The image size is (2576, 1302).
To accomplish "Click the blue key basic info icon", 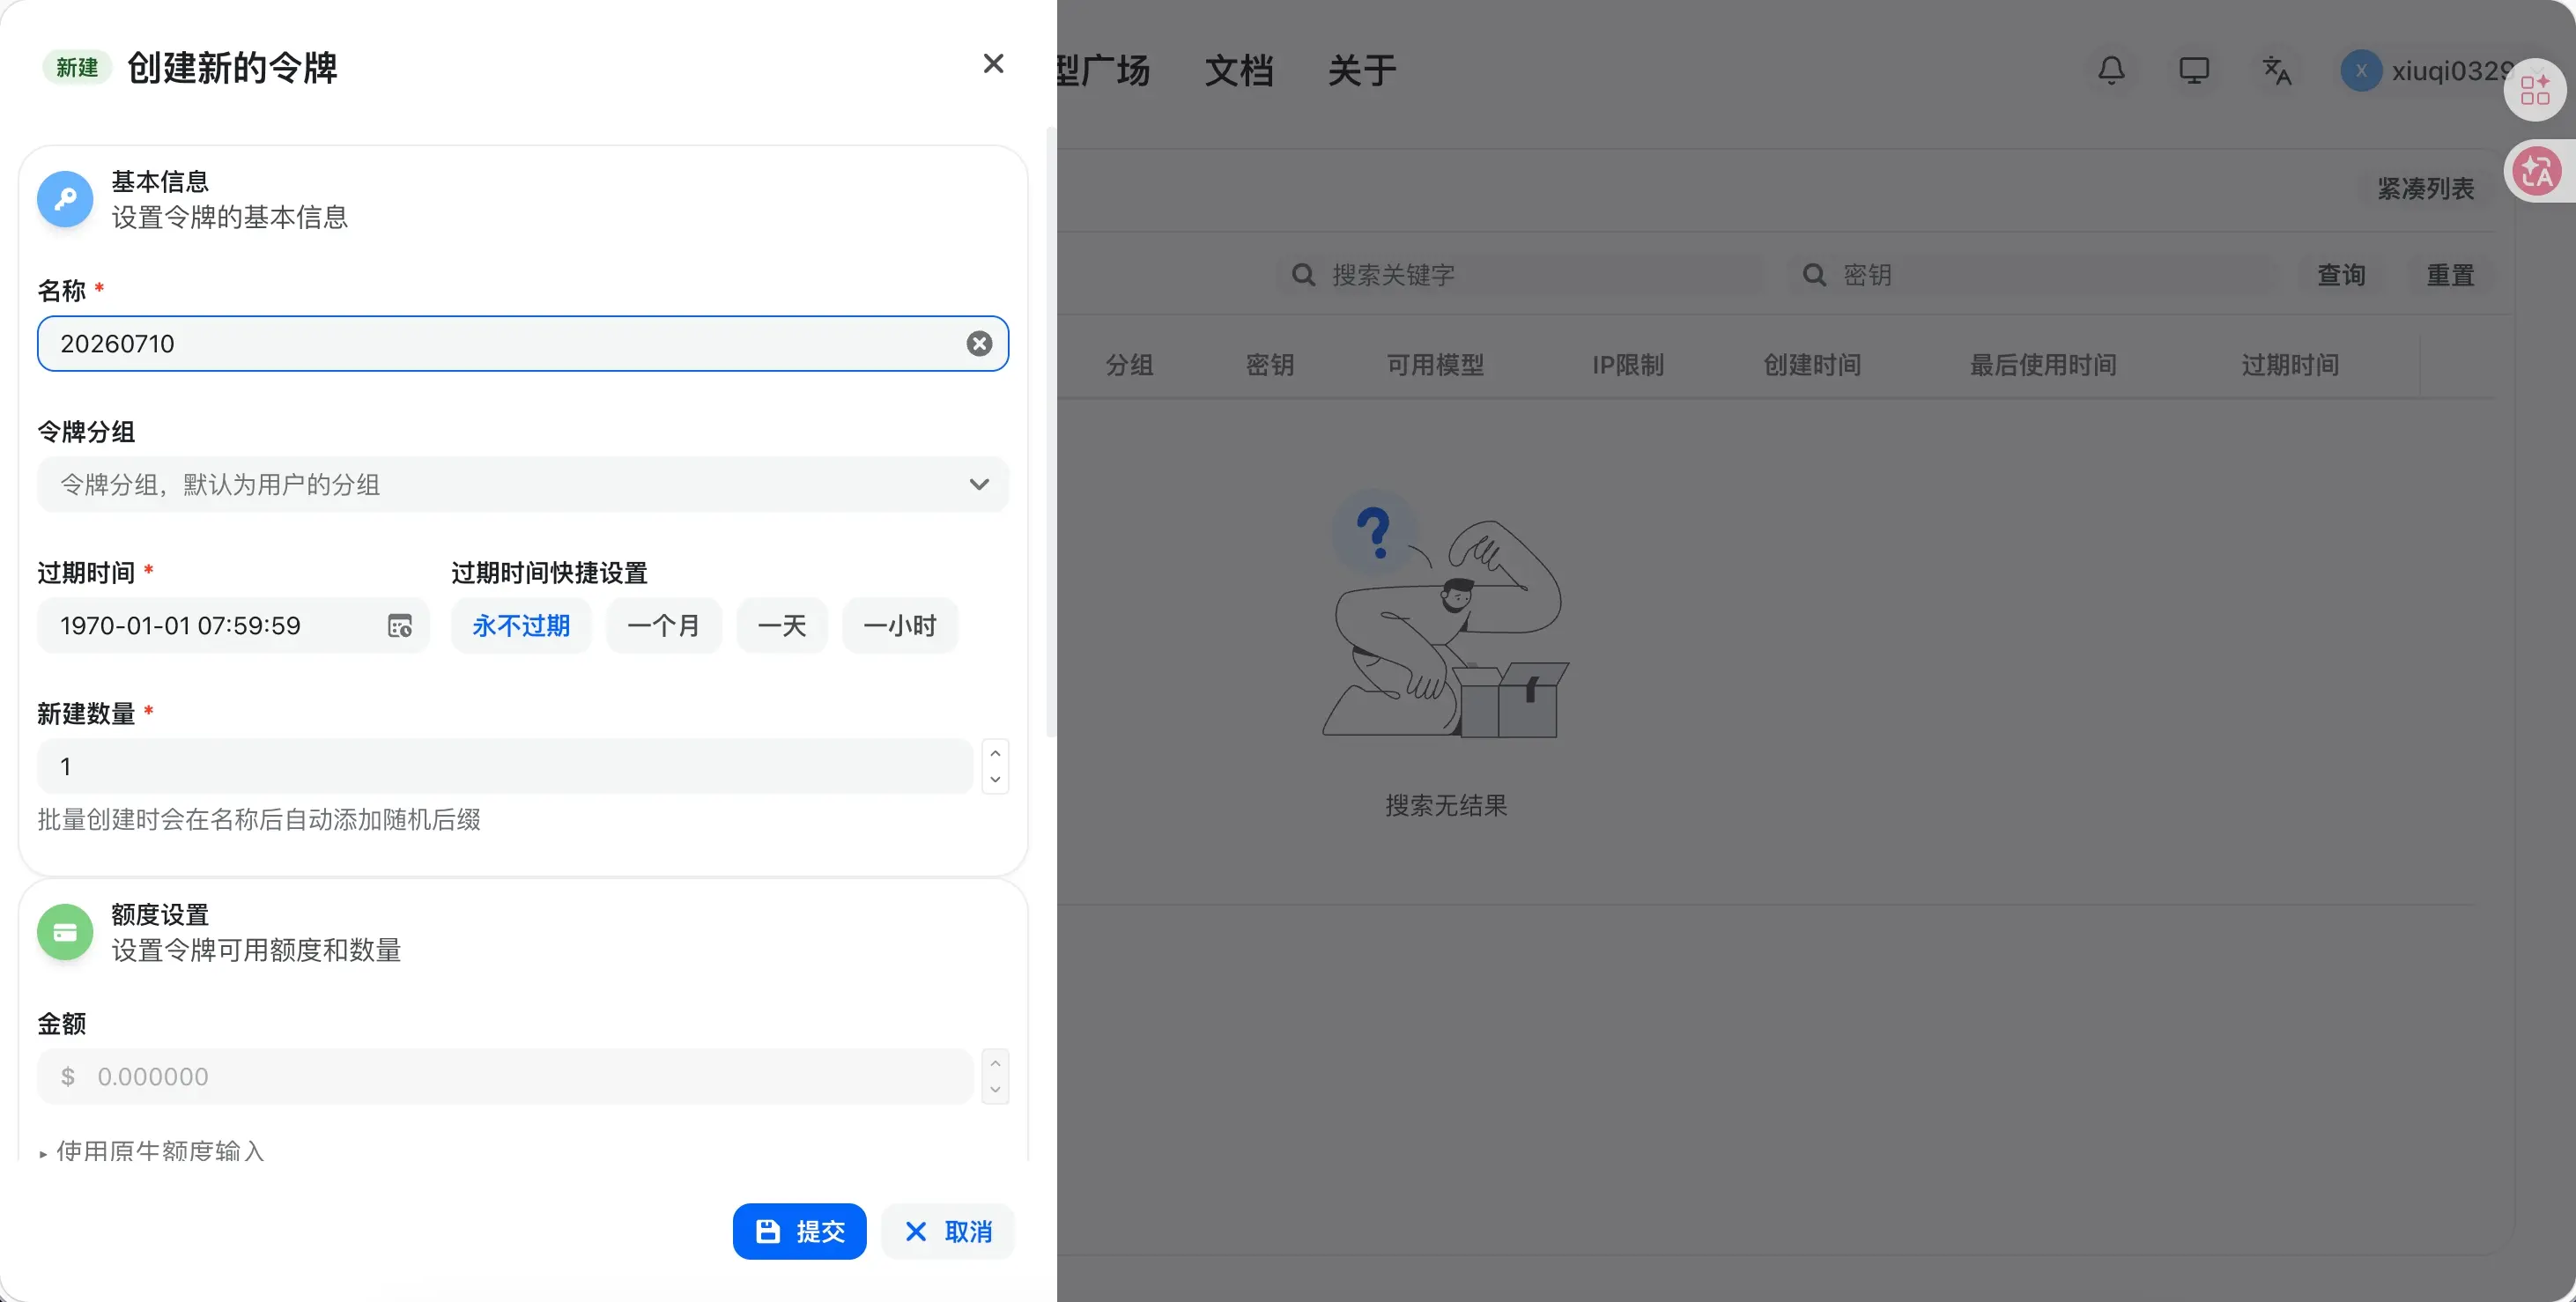I will [65, 199].
